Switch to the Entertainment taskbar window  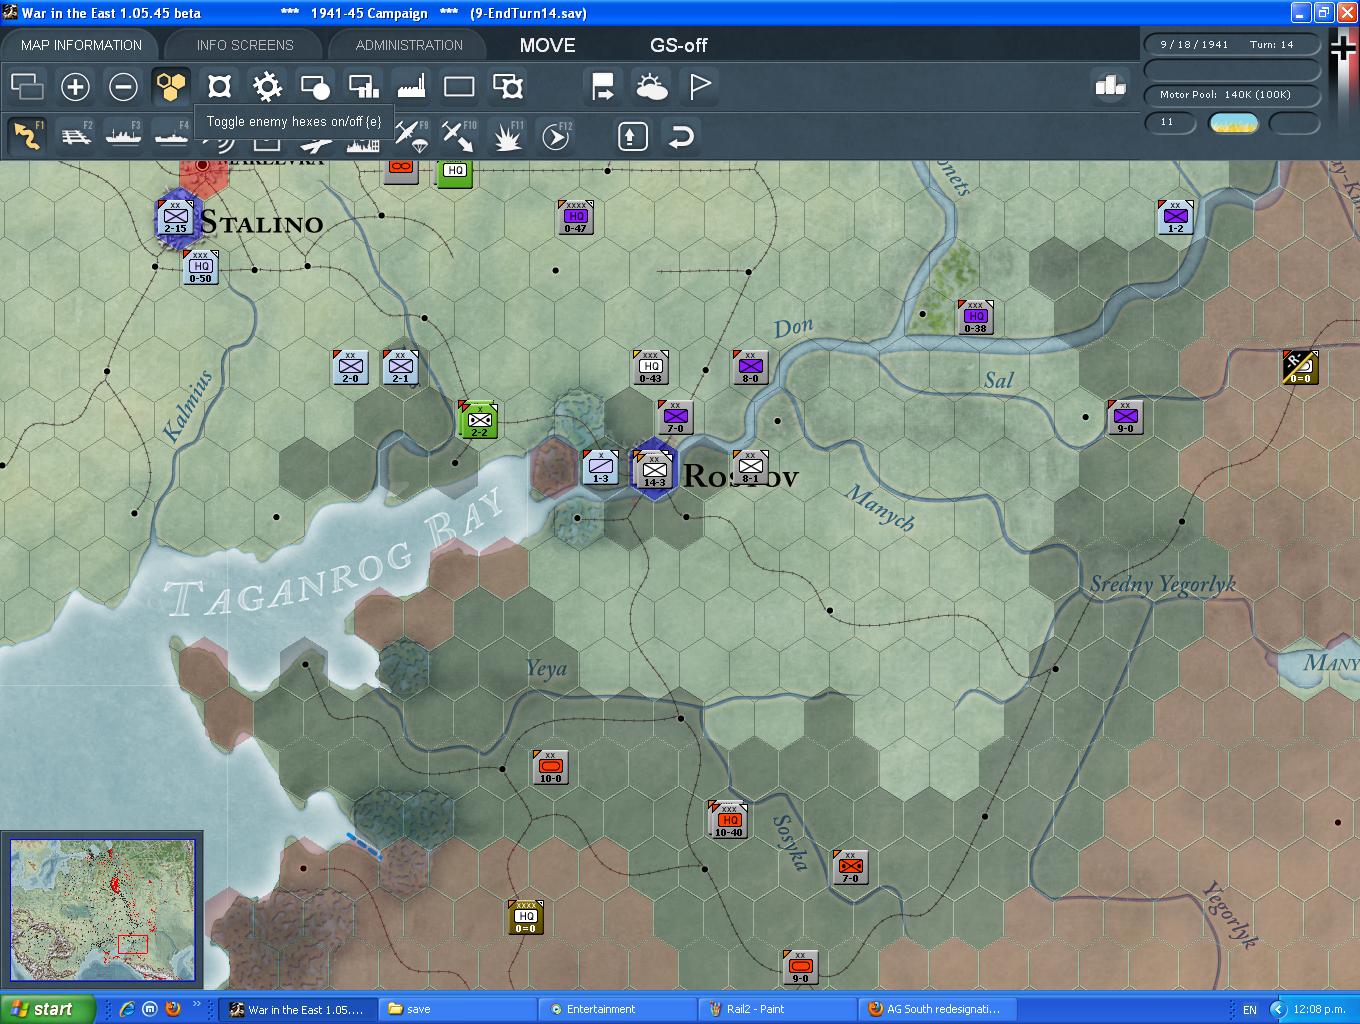click(619, 1009)
